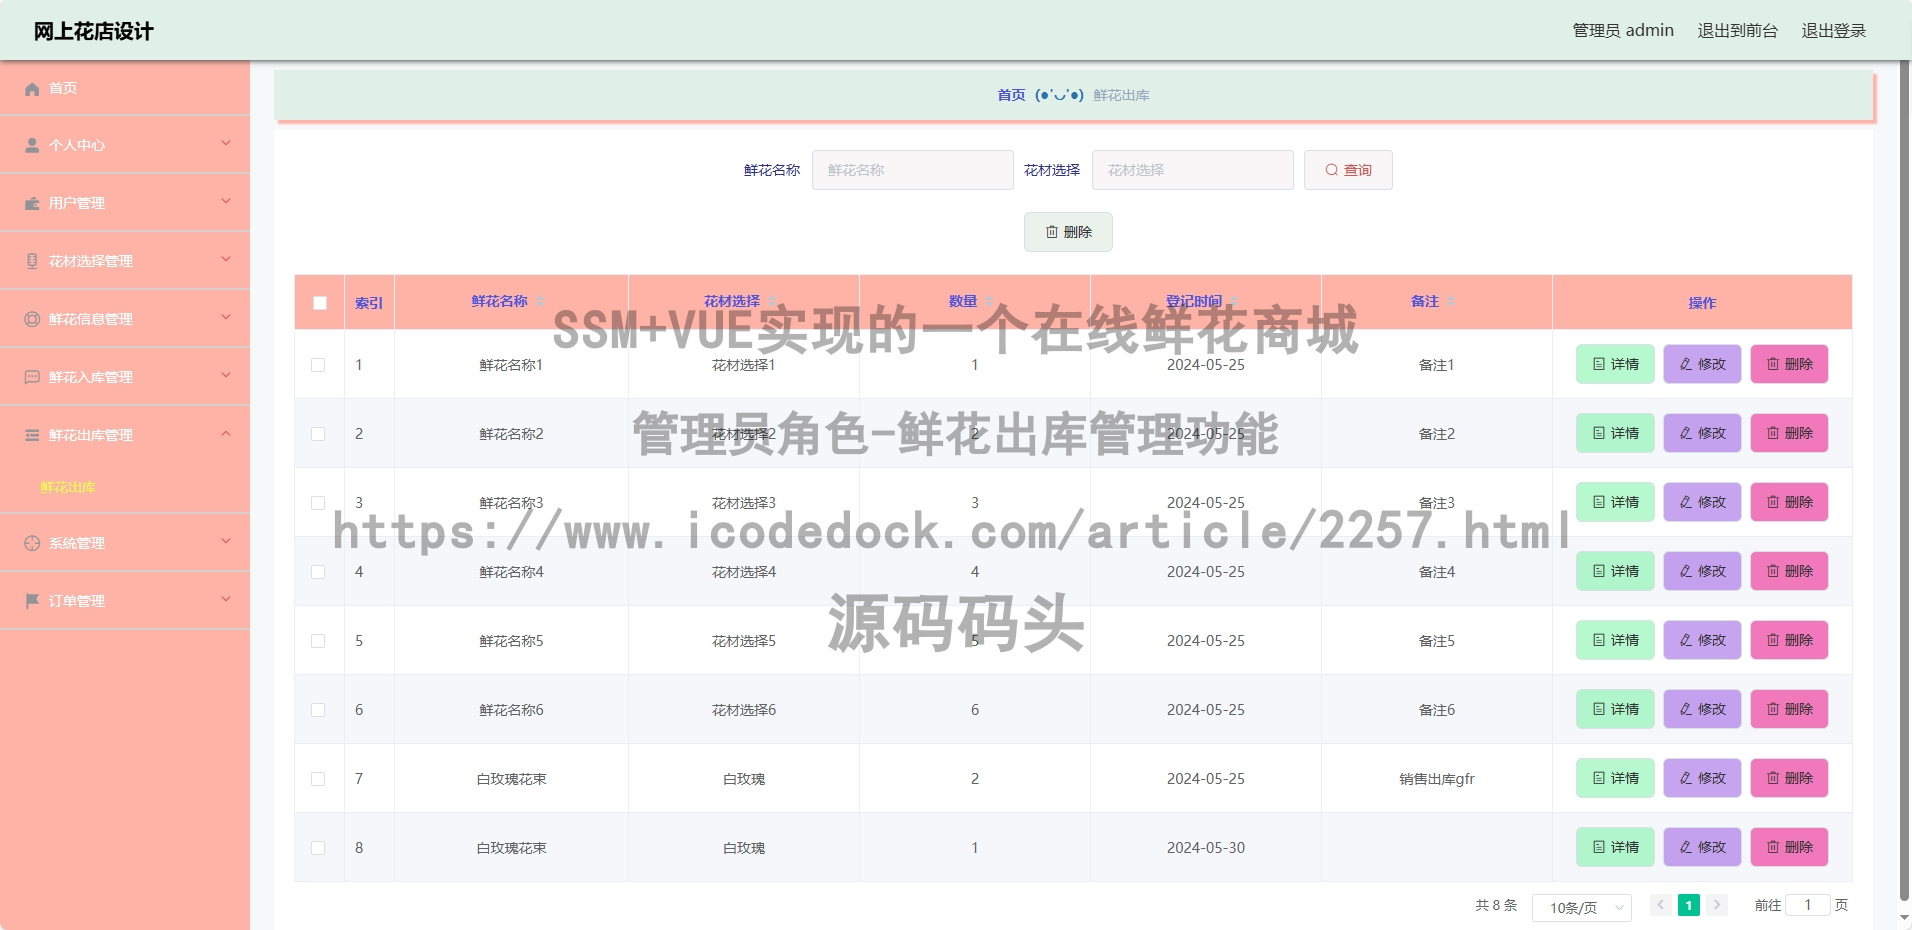
Task: Click 管理员 admin in the header
Action: pos(1623,31)
